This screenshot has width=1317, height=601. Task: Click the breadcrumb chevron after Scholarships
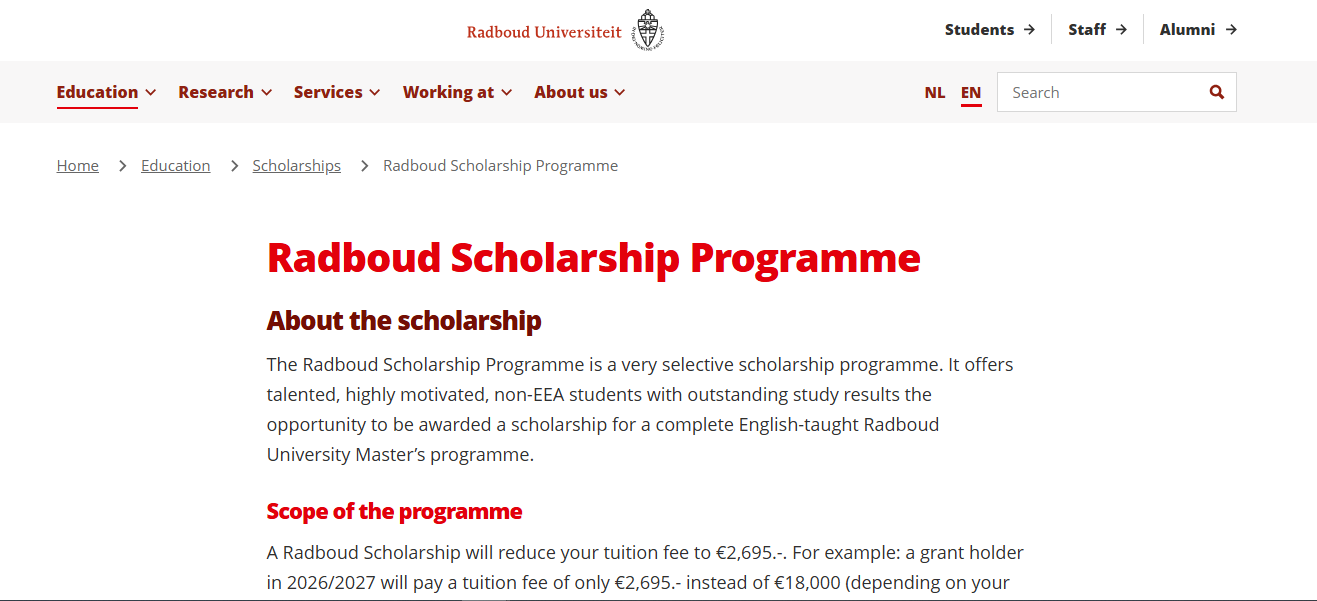click(364, 166)
